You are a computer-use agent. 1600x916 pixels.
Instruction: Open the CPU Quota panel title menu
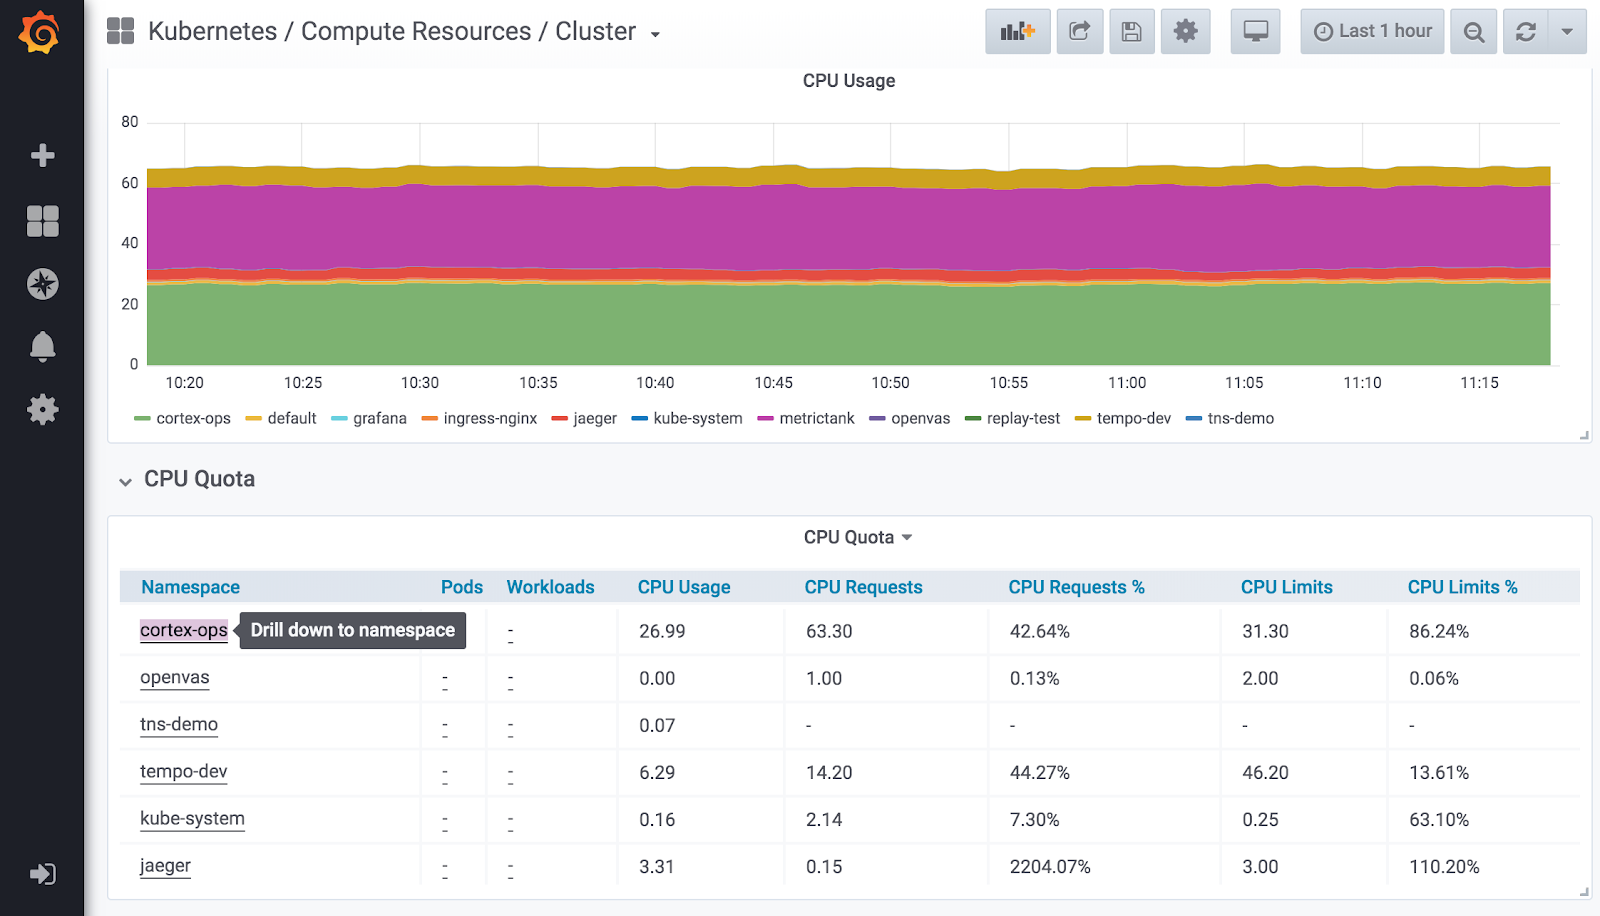[857, 537]
